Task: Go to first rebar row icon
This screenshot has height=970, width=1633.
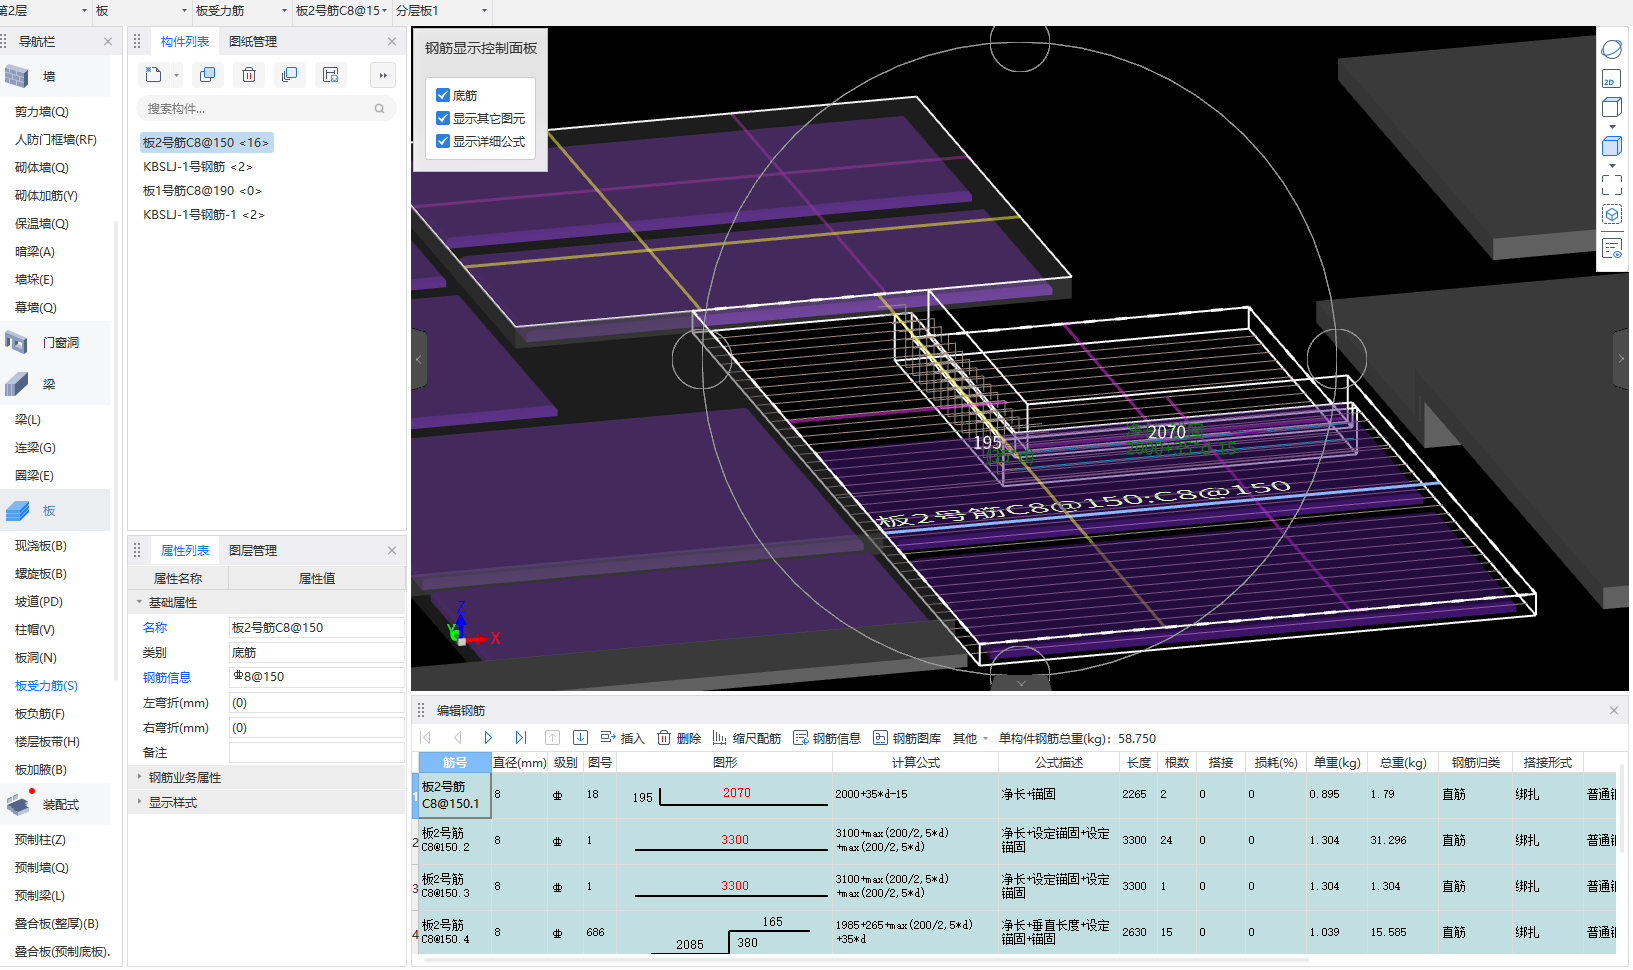Action: click(426, 738)
